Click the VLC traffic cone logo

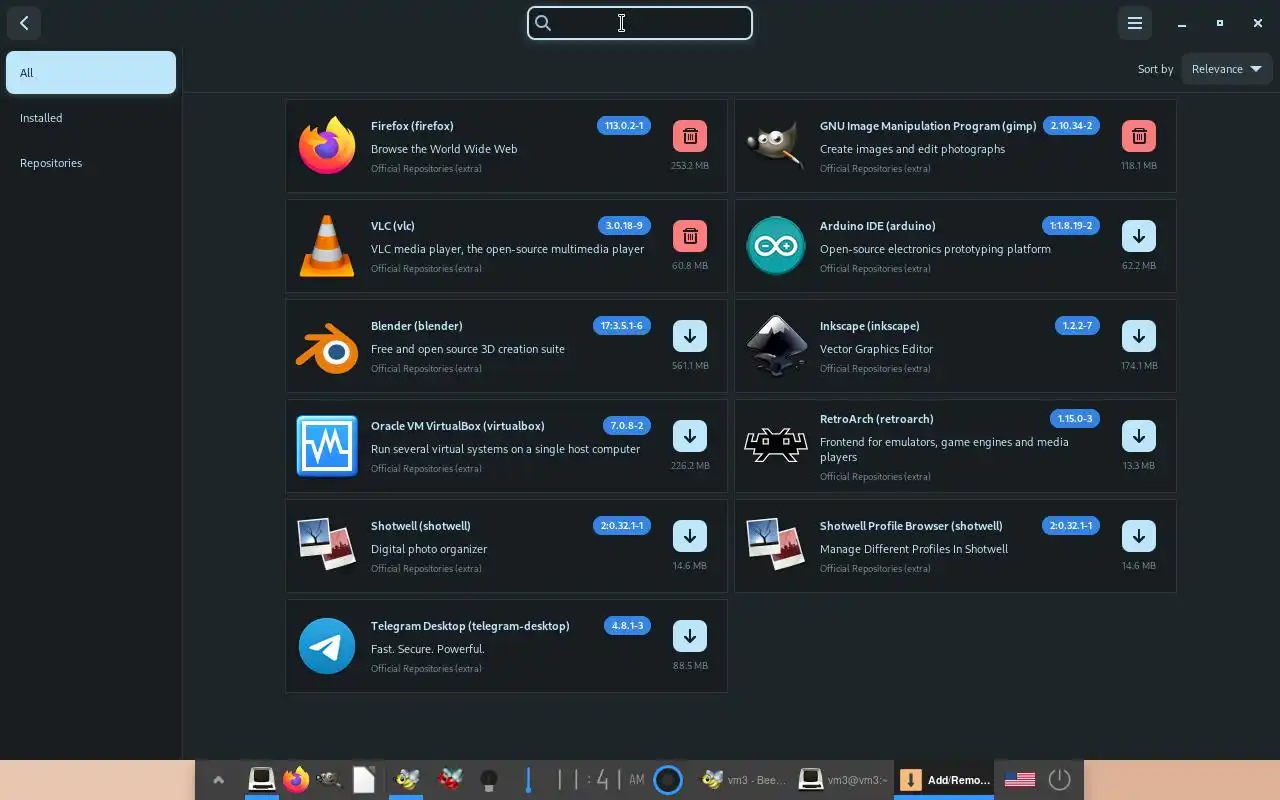[327, 246]
